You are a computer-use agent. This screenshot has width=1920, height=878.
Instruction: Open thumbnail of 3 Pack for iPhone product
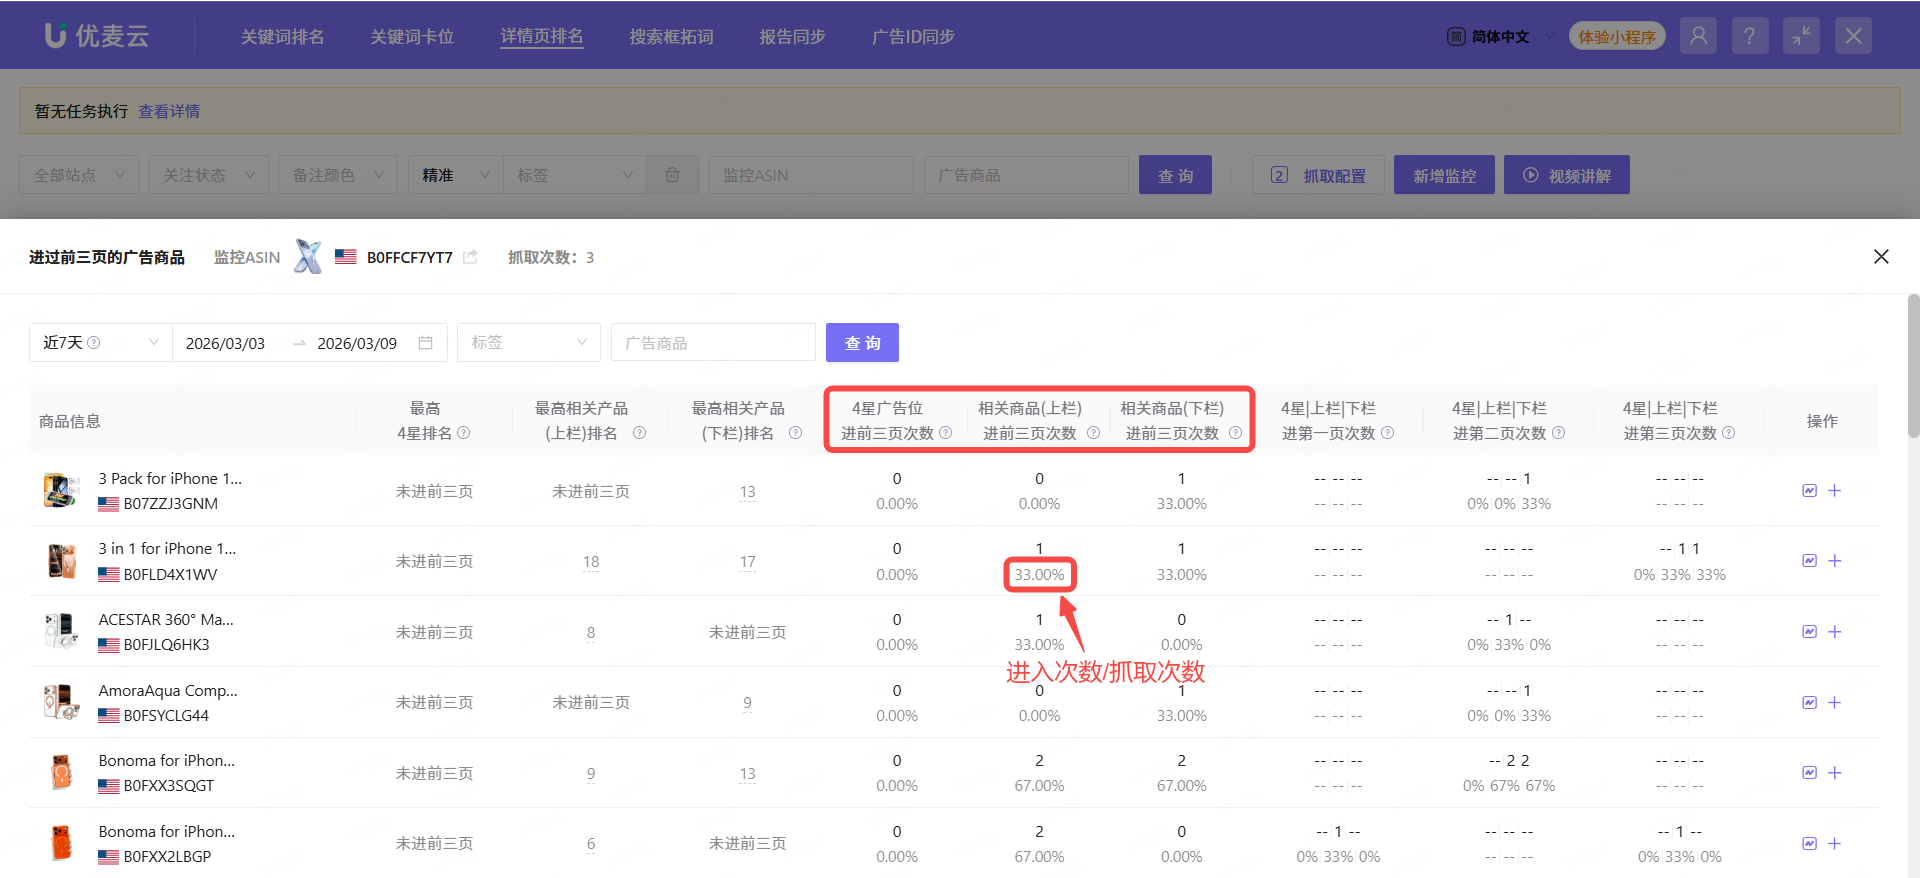[x=61, y=491]
